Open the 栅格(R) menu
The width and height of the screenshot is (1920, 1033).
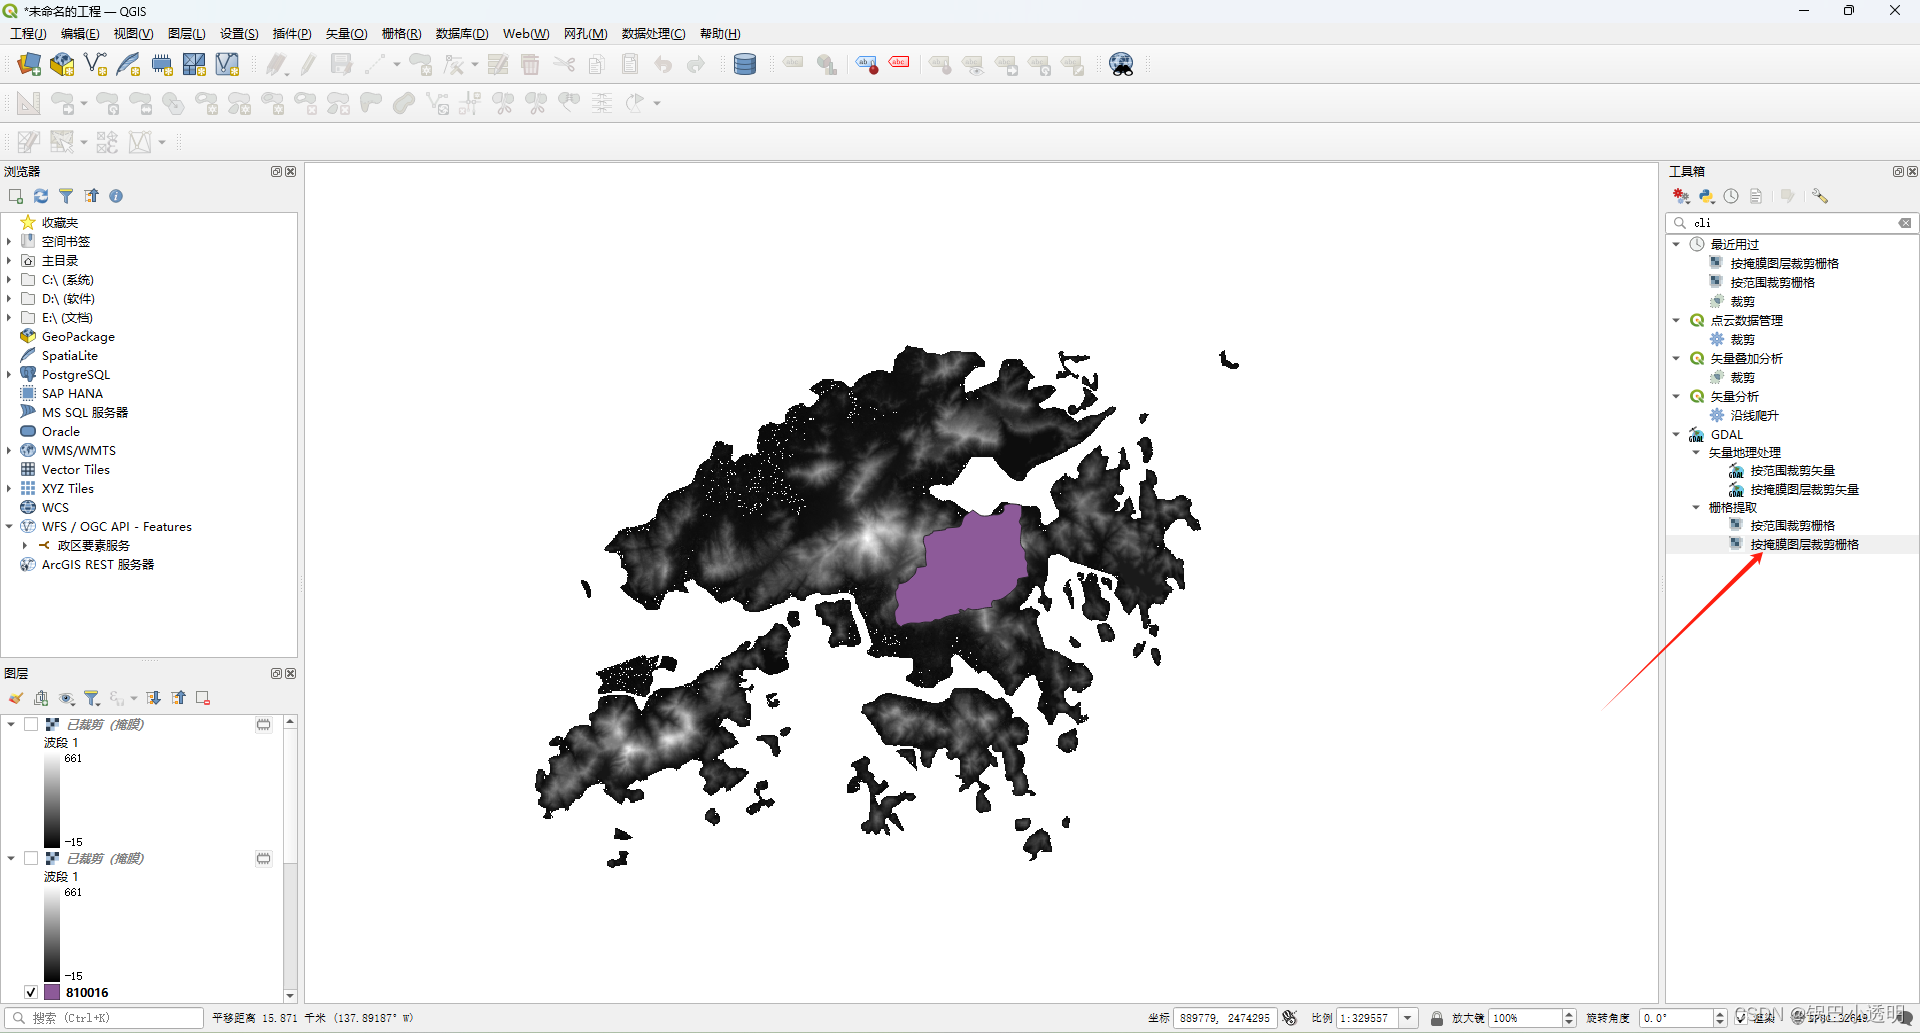click(401, 34)
